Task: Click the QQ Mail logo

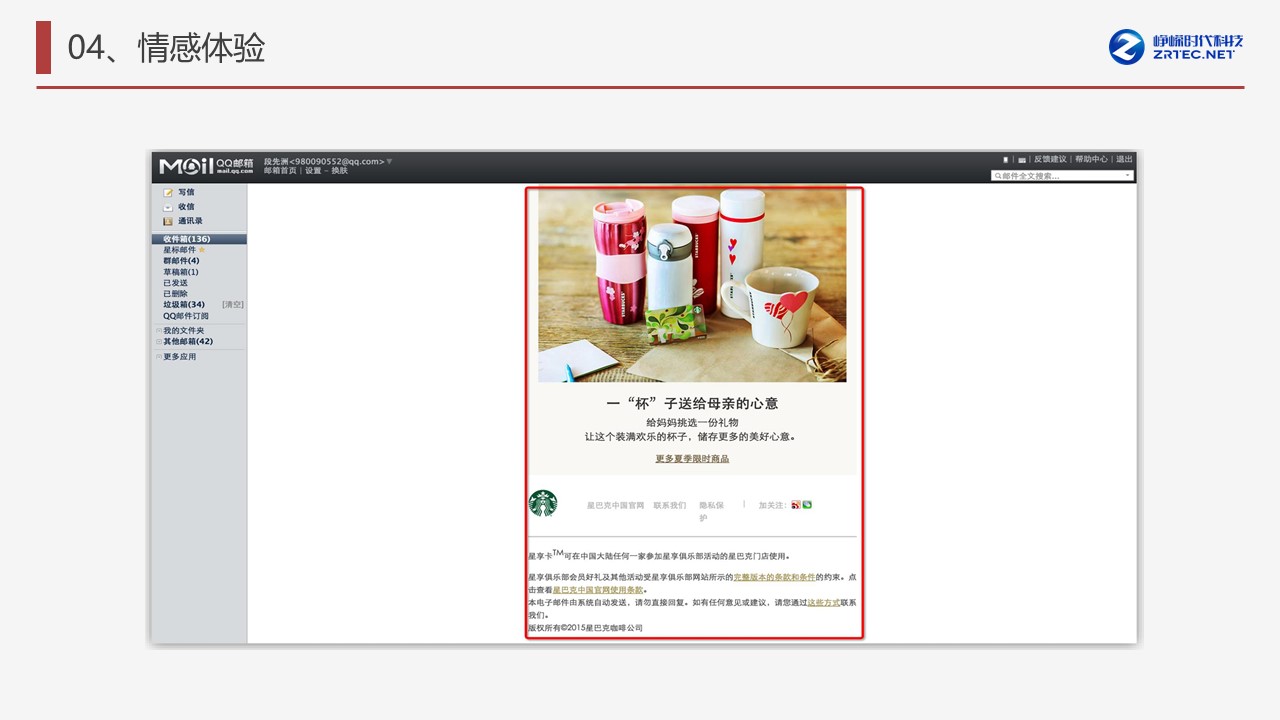Action: 206,166
